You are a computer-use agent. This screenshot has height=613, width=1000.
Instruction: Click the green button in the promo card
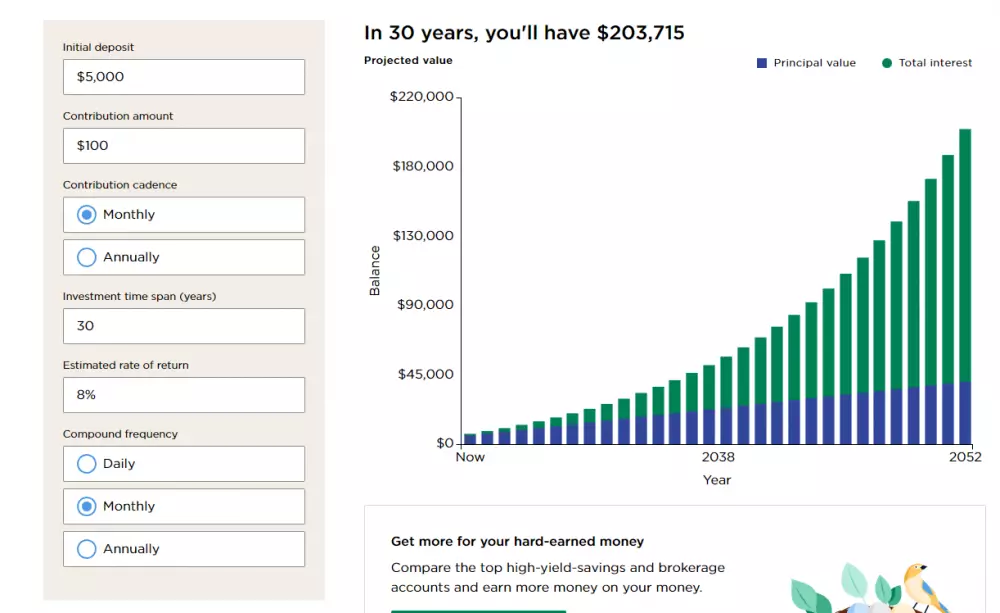478,610
